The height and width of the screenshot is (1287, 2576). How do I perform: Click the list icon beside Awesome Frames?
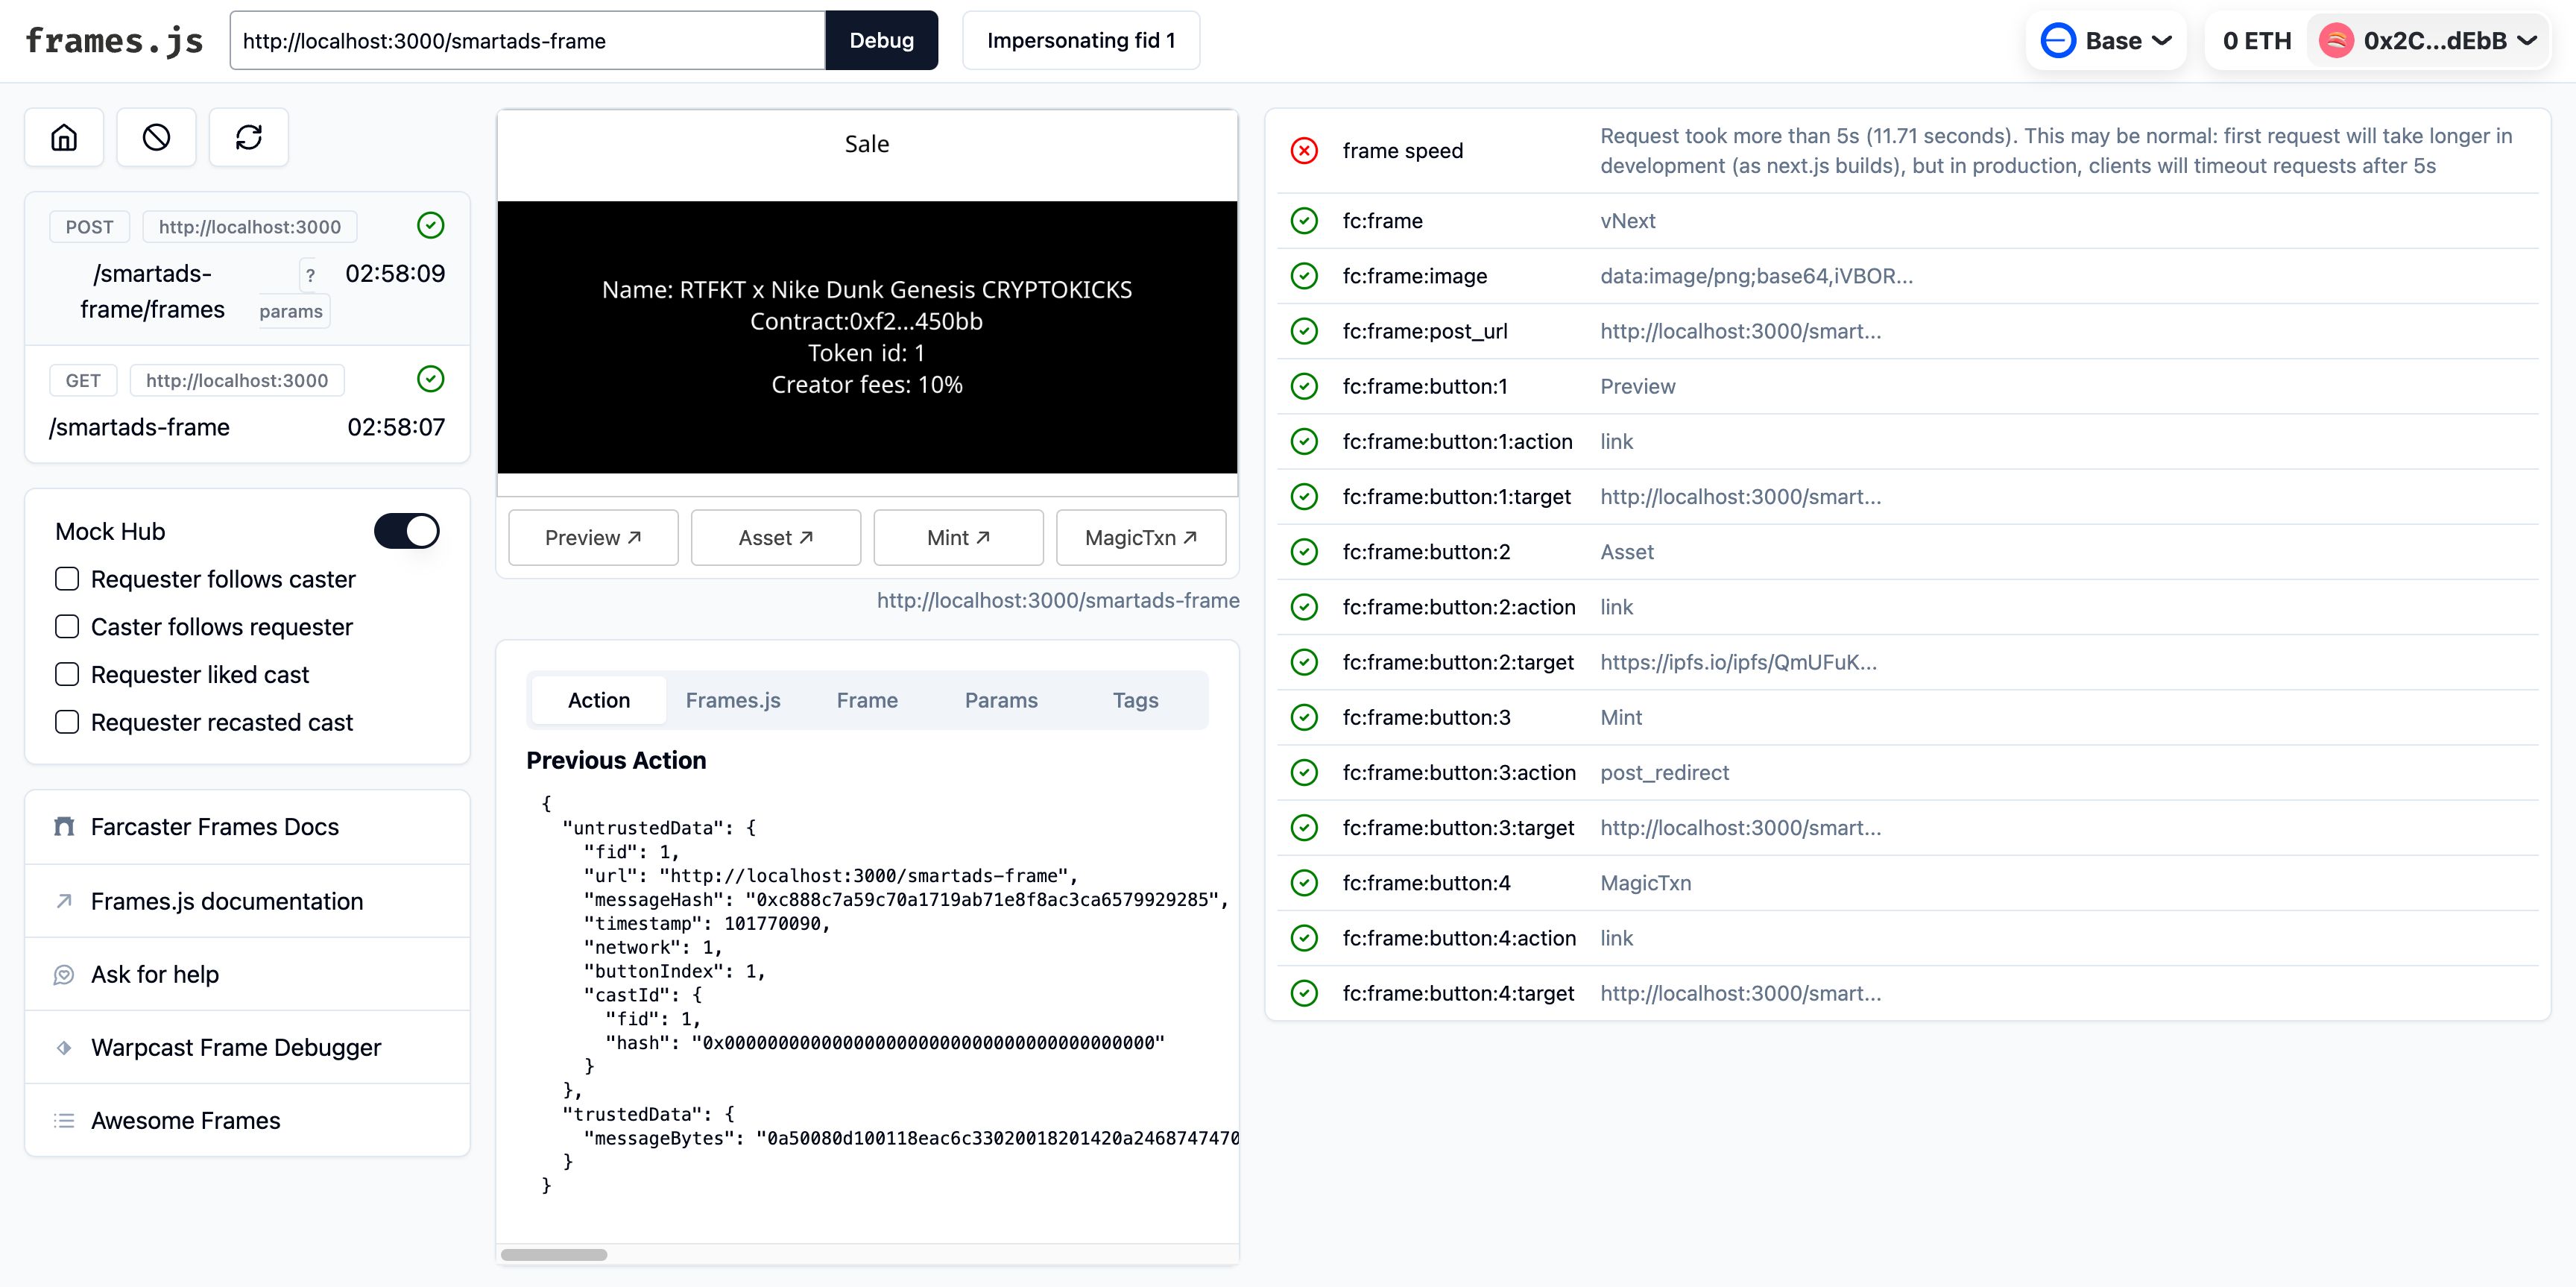(x=64, y=1121)
